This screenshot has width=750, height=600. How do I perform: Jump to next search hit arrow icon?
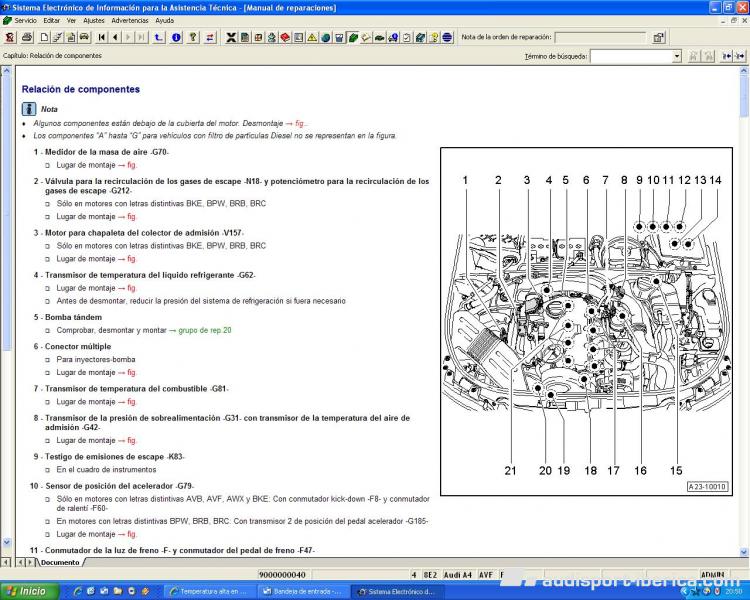click(740, 56)
